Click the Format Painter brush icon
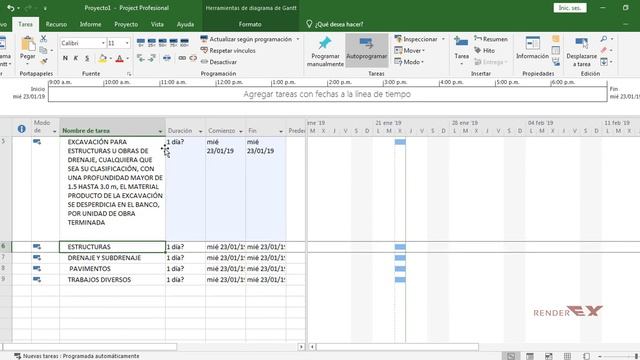This screenshot has height=360, width=640. click(44, 61)
